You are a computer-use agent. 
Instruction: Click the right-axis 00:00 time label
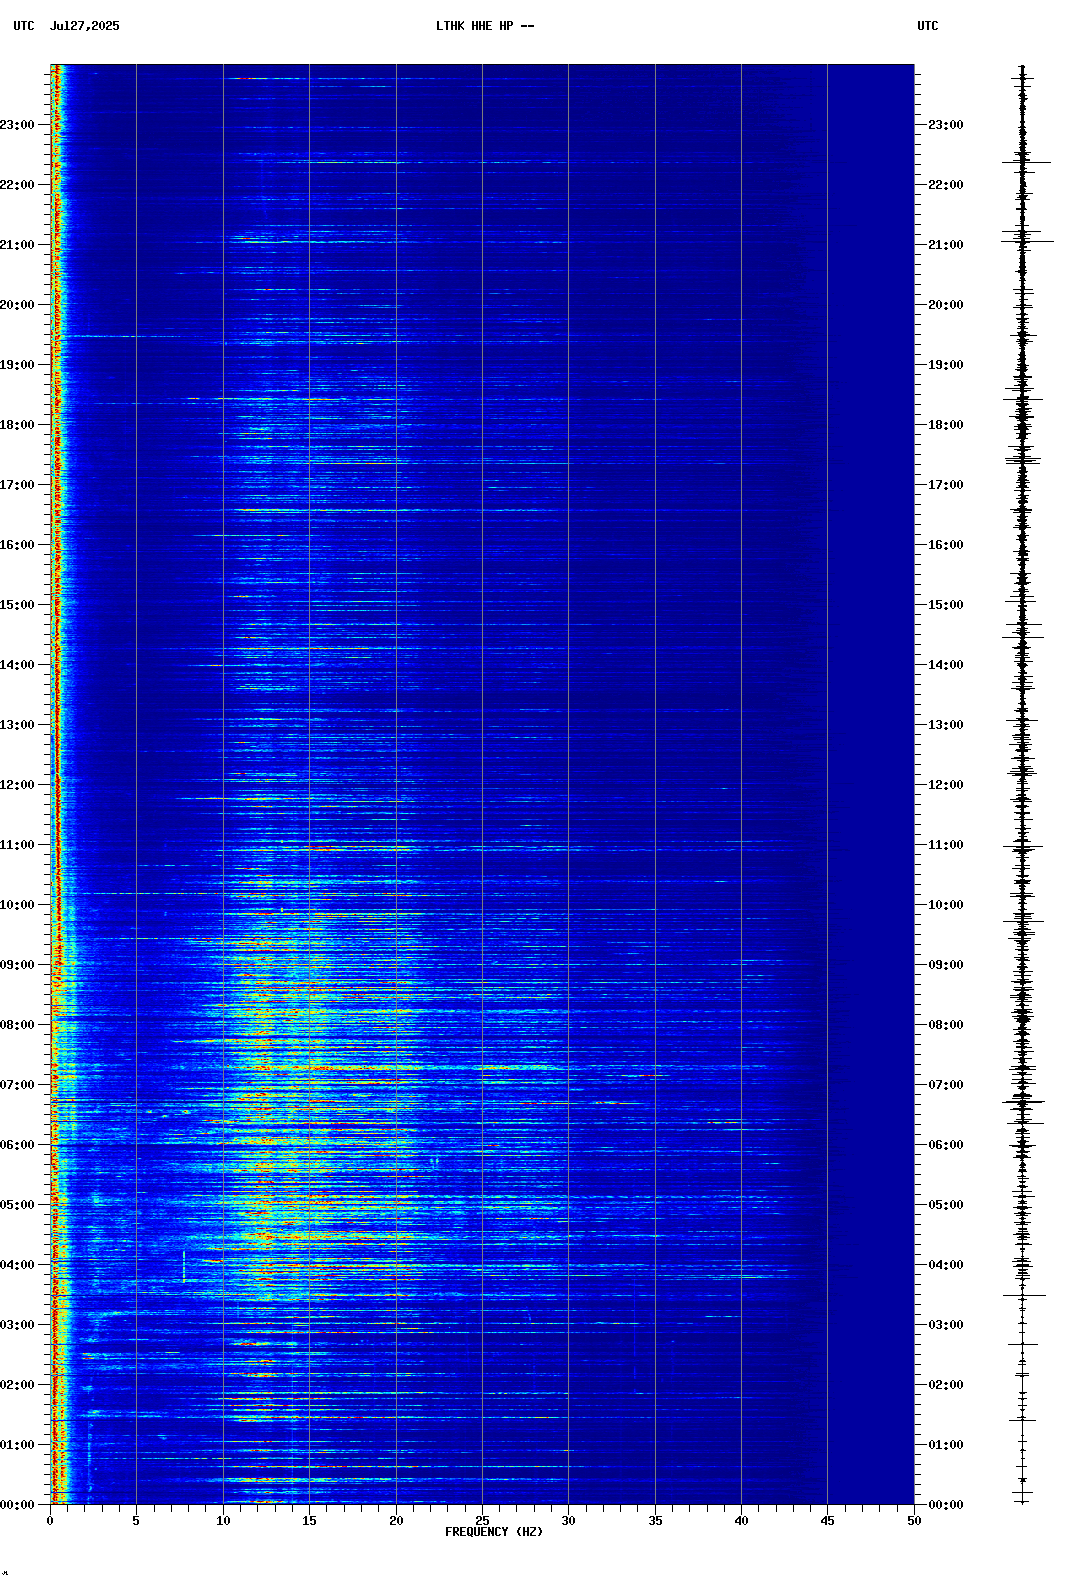[x=946, y=1505]
